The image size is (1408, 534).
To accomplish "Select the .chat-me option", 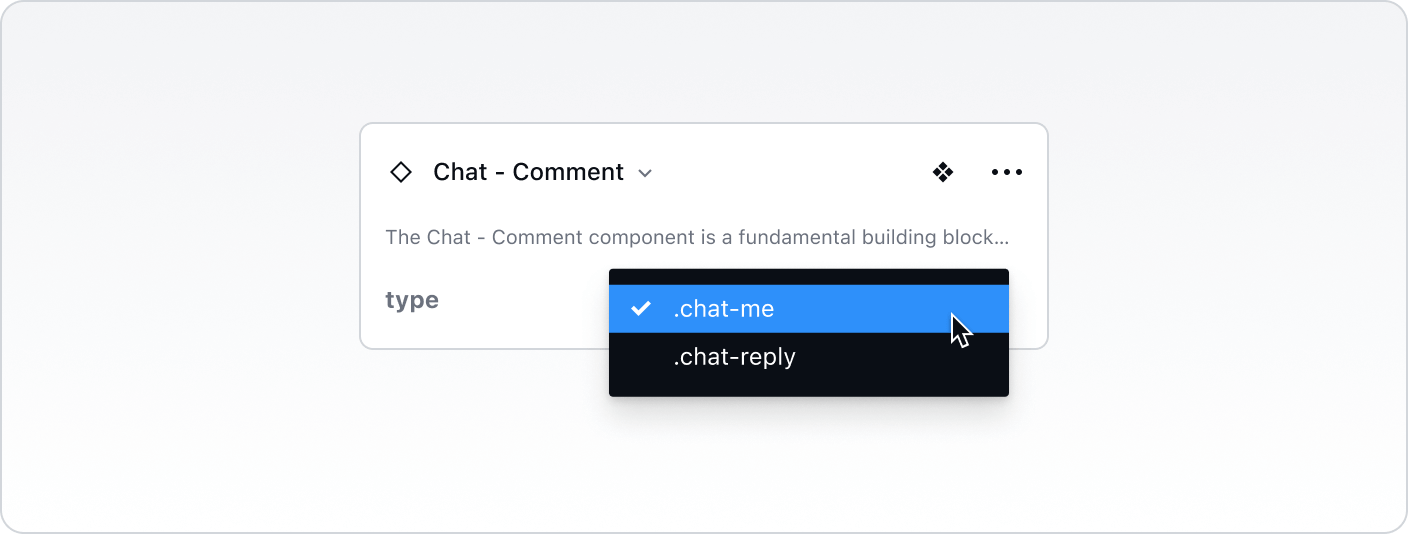I will pyautogui.click(x=723, y=309).
